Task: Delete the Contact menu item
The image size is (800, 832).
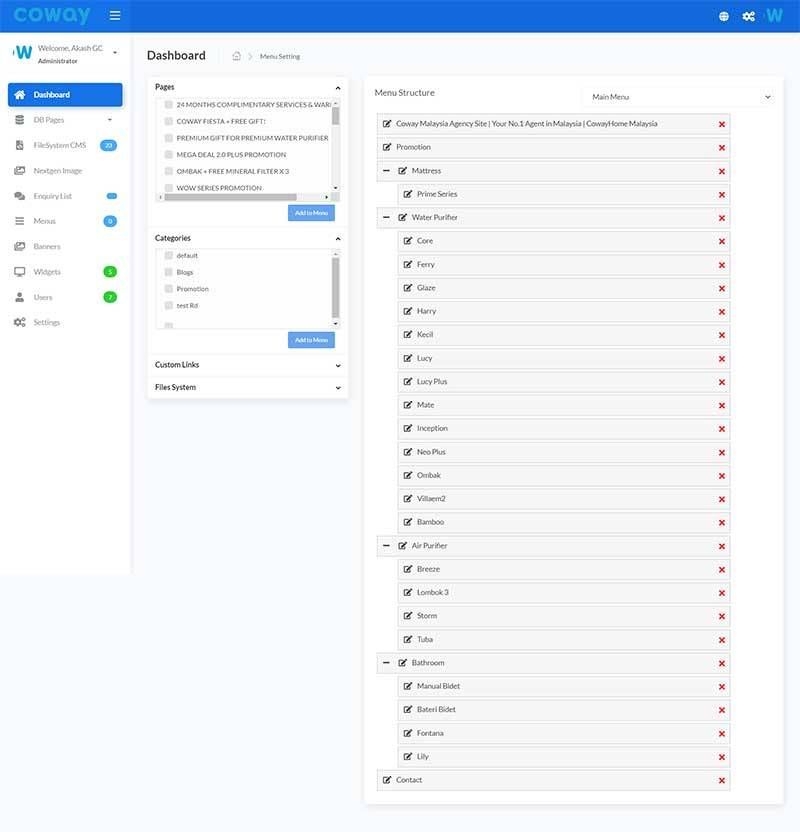Action: coord(722,780)
